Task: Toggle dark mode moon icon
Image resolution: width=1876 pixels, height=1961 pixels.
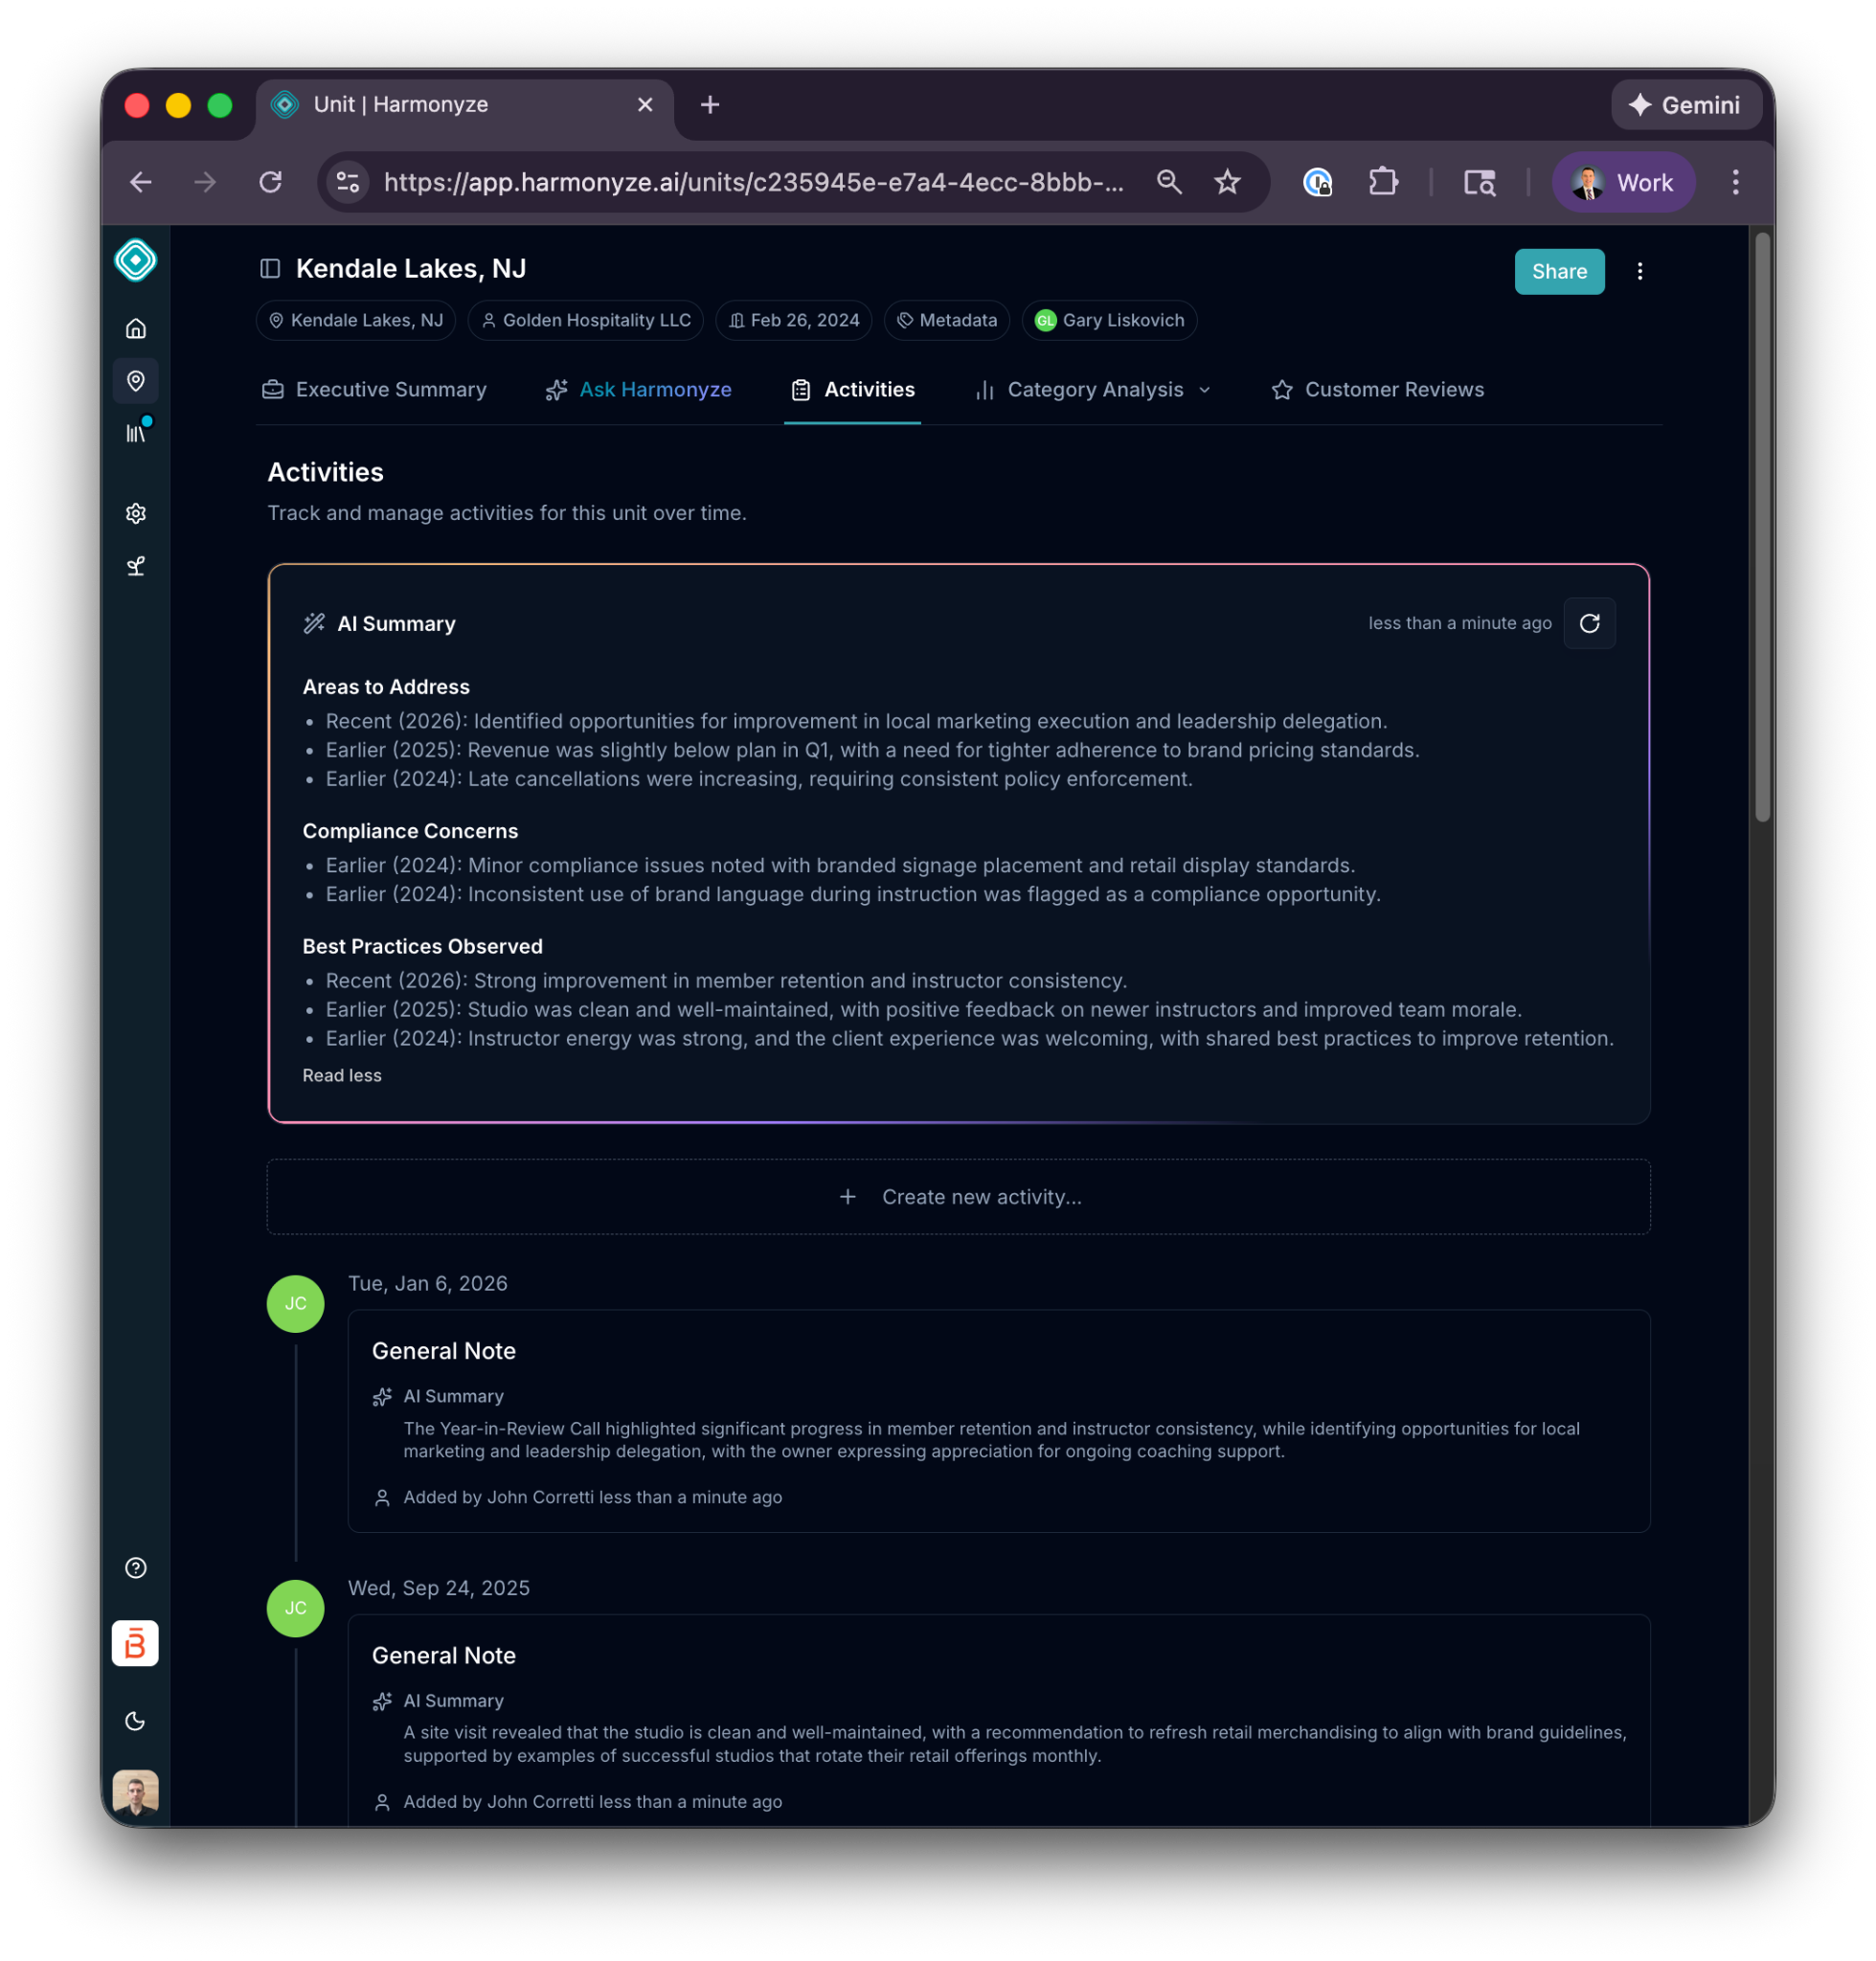Action: click(x=136, y=1720)
